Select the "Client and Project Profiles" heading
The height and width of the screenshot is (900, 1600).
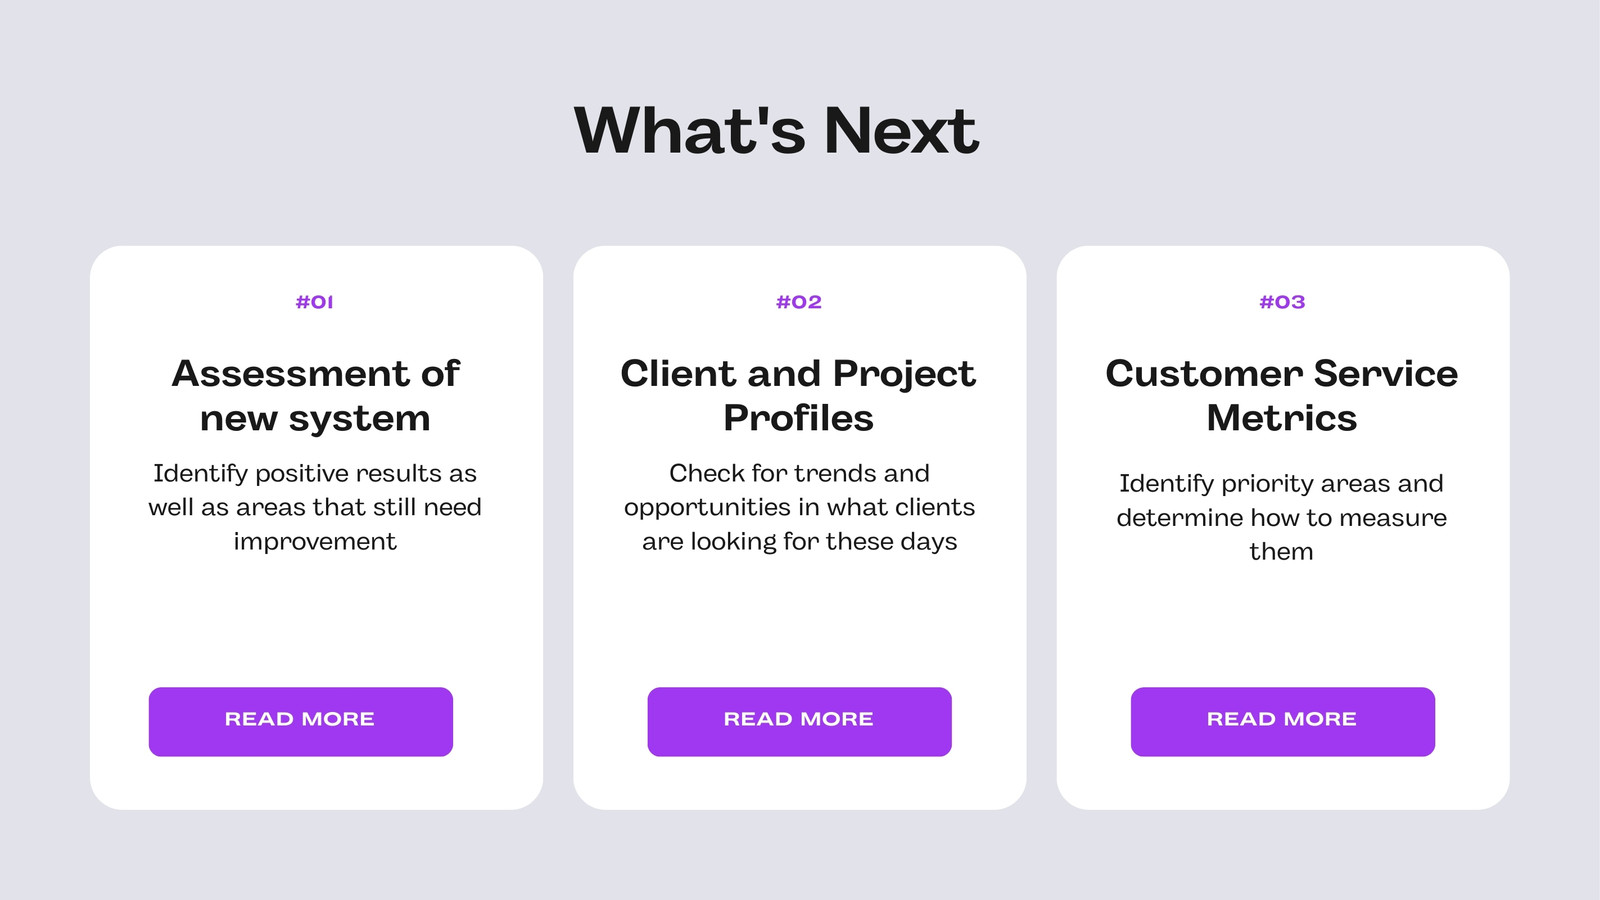[798, 395]
